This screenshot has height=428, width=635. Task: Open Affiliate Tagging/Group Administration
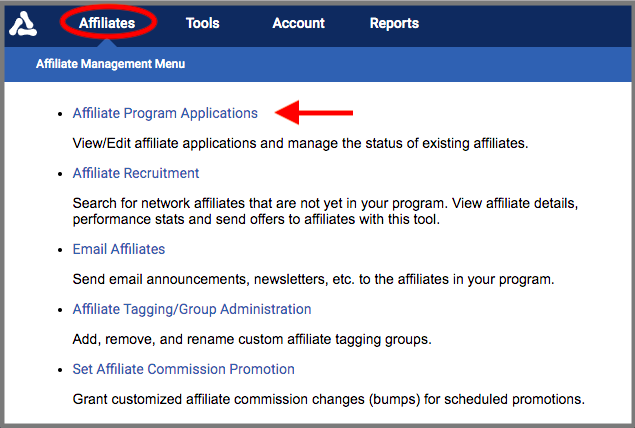(x=192, y=309)
